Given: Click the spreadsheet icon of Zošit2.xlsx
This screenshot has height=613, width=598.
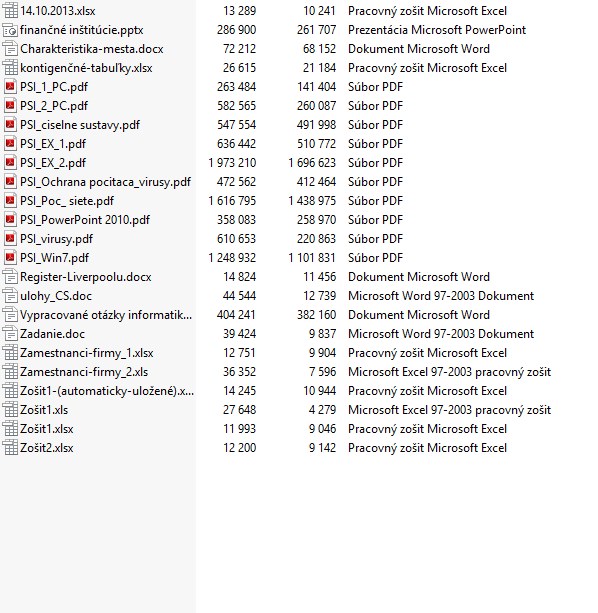Looking at the screenshot, I should point(10,448).
